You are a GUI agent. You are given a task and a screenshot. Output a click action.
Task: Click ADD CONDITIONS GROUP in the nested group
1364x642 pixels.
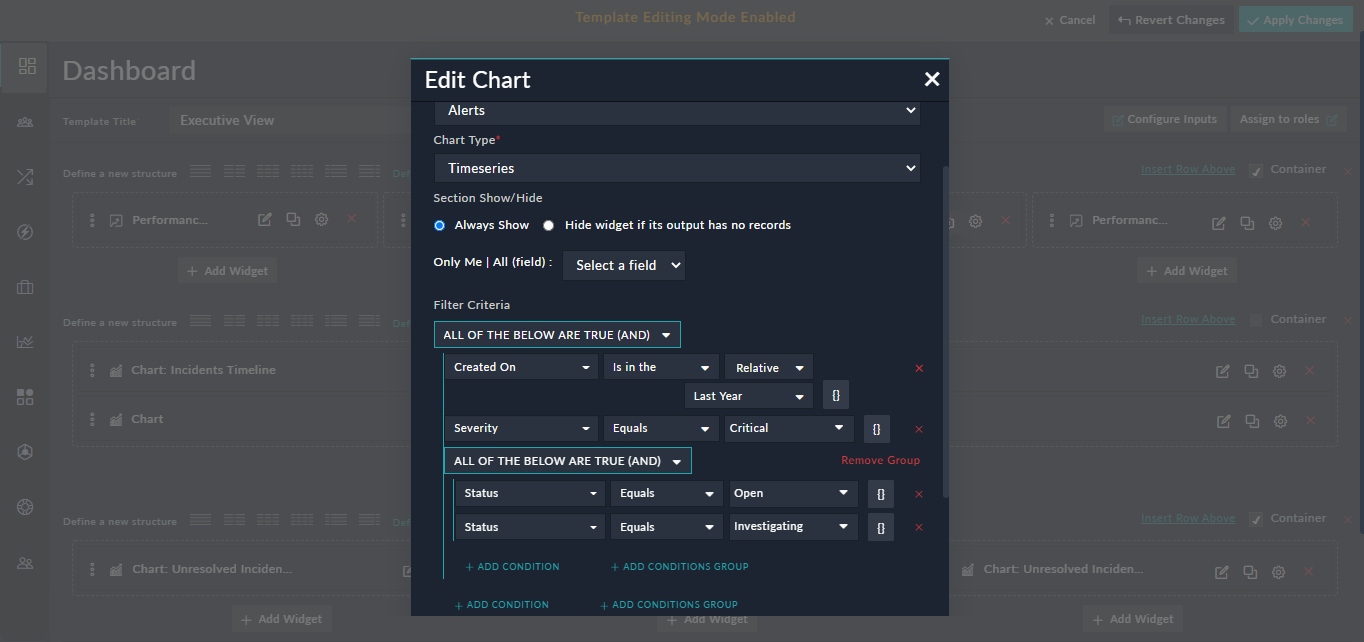(x=679, y=565)
